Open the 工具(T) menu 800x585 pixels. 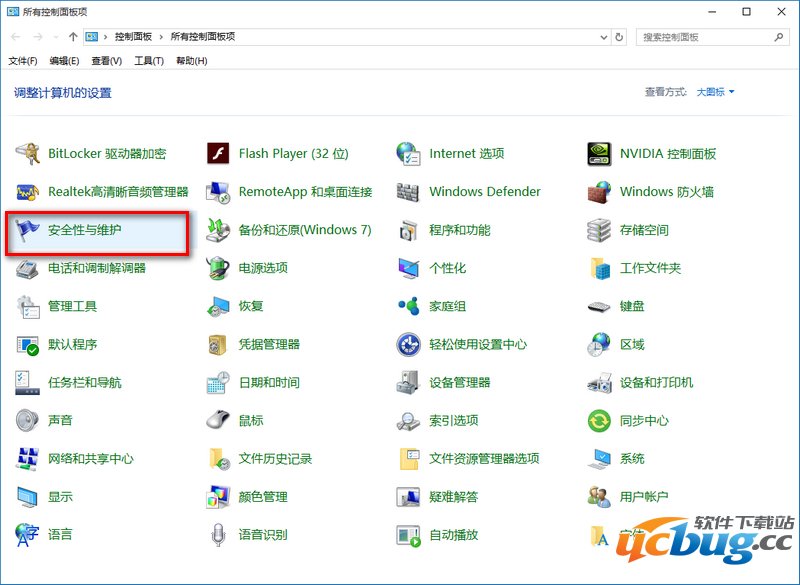point(149,61)
